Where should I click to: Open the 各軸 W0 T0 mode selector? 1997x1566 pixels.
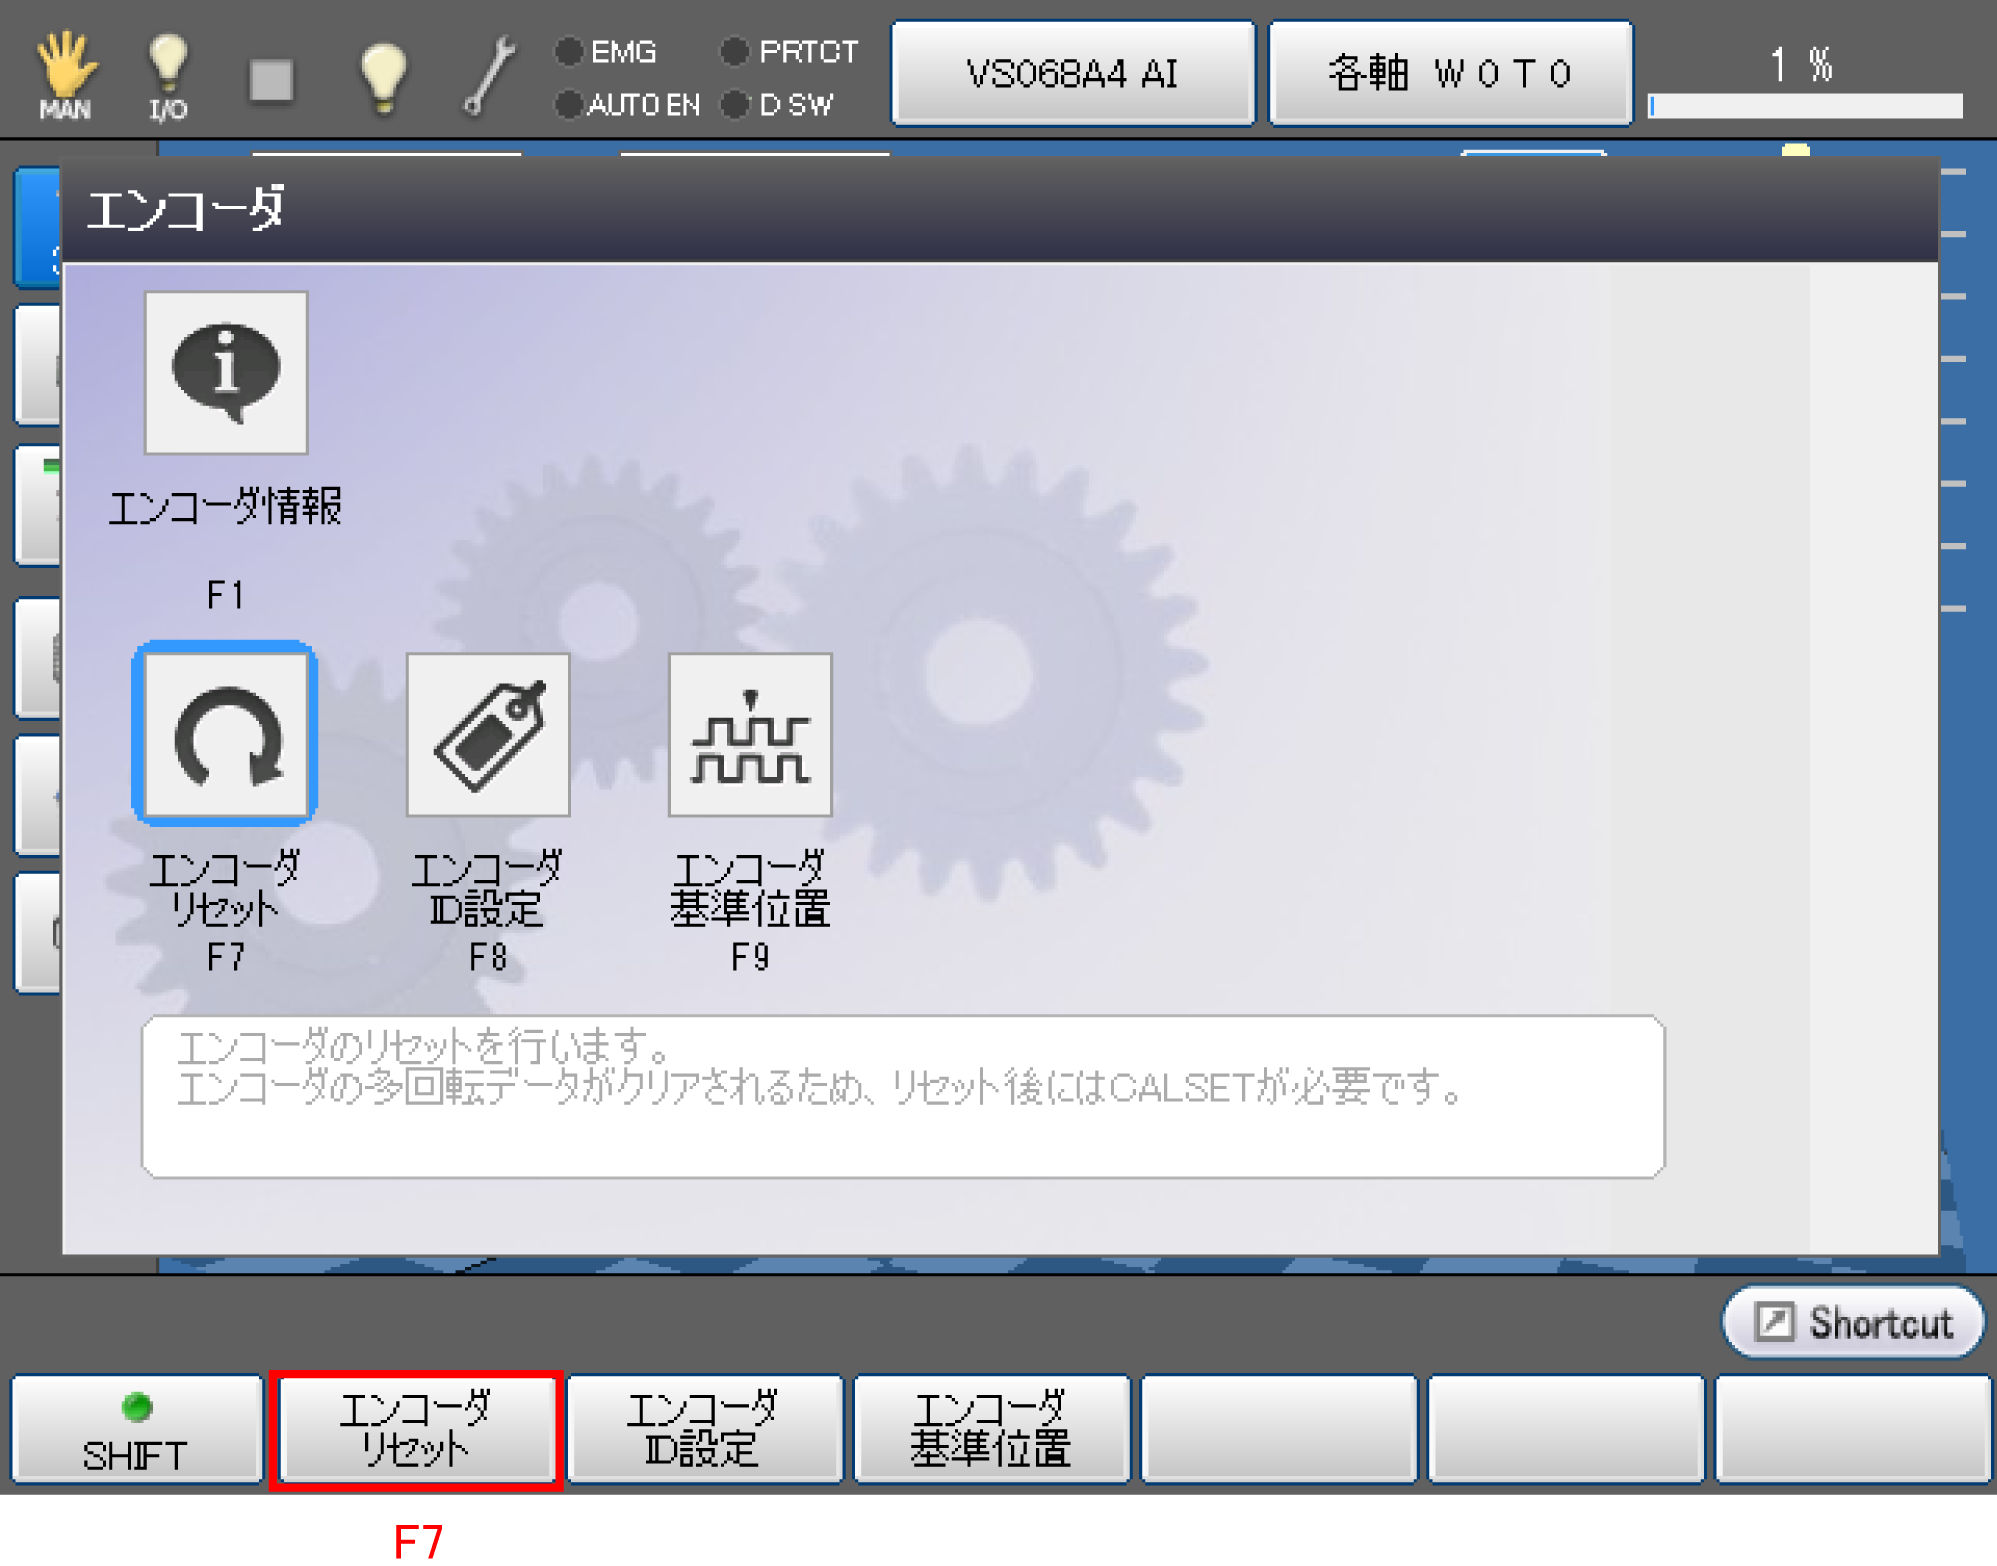tap(1450, 73)
